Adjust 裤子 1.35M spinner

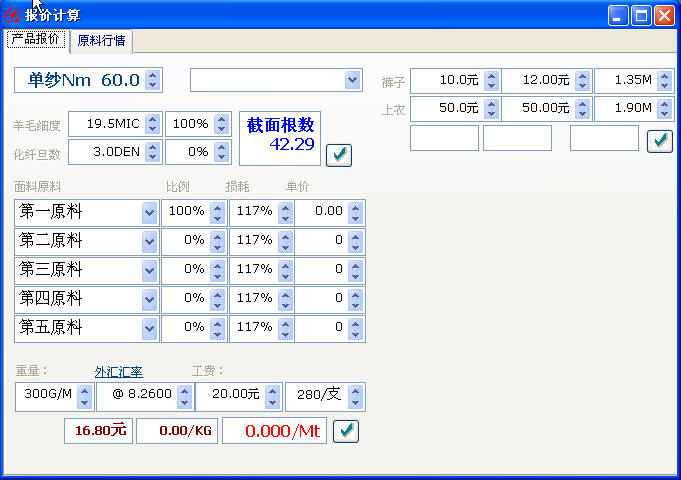click(664, 81)
